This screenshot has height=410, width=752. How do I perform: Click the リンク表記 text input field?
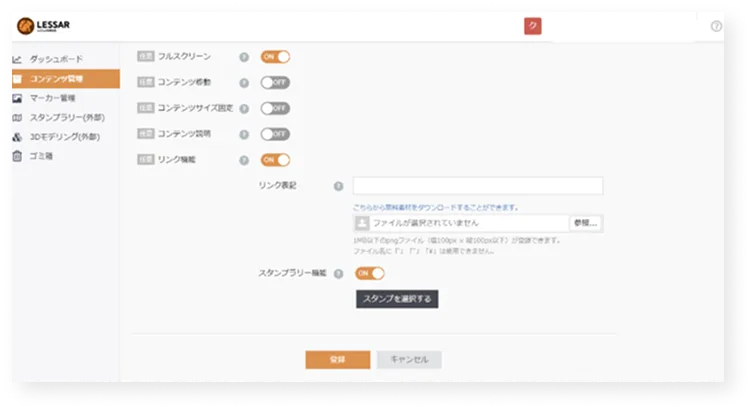click(478, 186)
